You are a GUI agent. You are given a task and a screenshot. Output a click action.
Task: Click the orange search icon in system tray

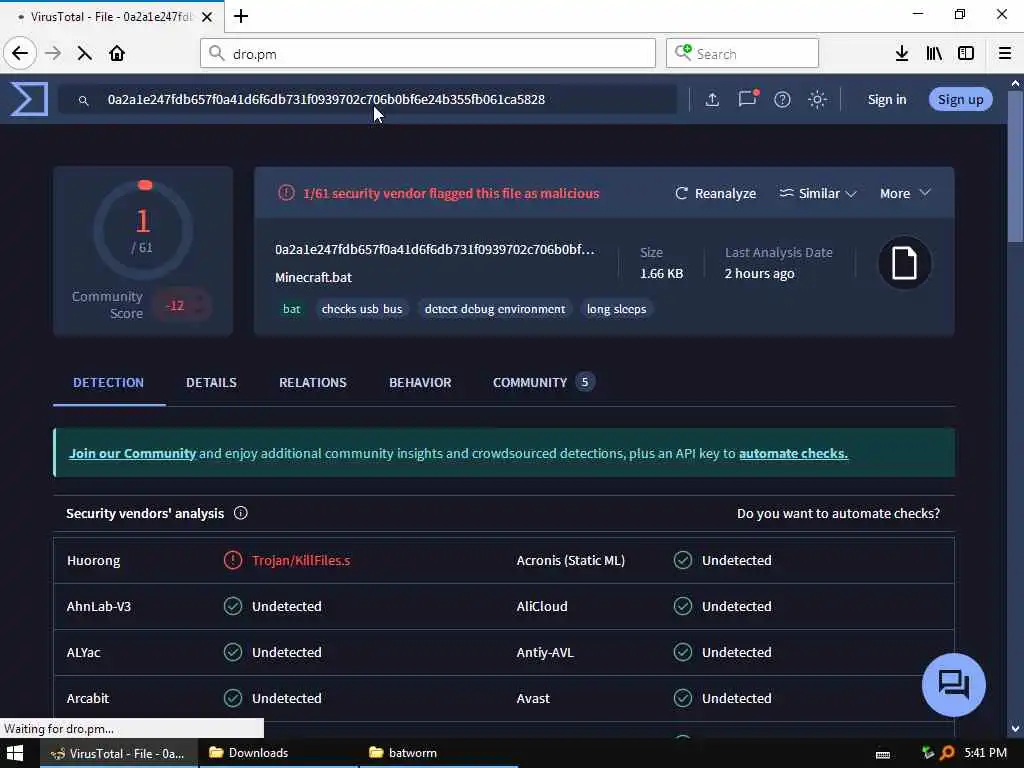947,753
